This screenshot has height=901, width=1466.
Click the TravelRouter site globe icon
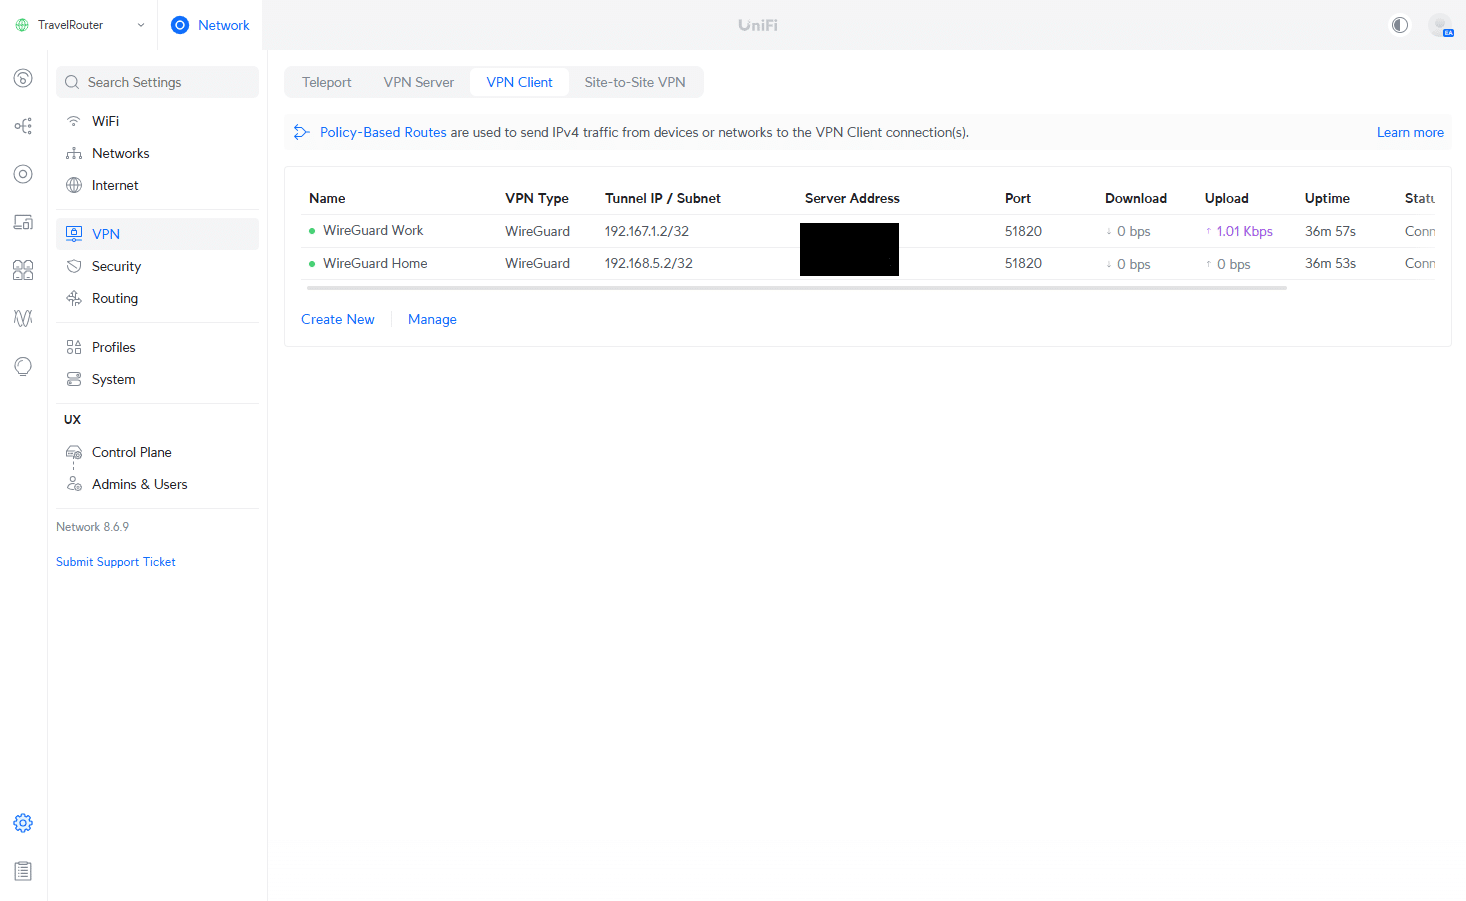(22, 25)
